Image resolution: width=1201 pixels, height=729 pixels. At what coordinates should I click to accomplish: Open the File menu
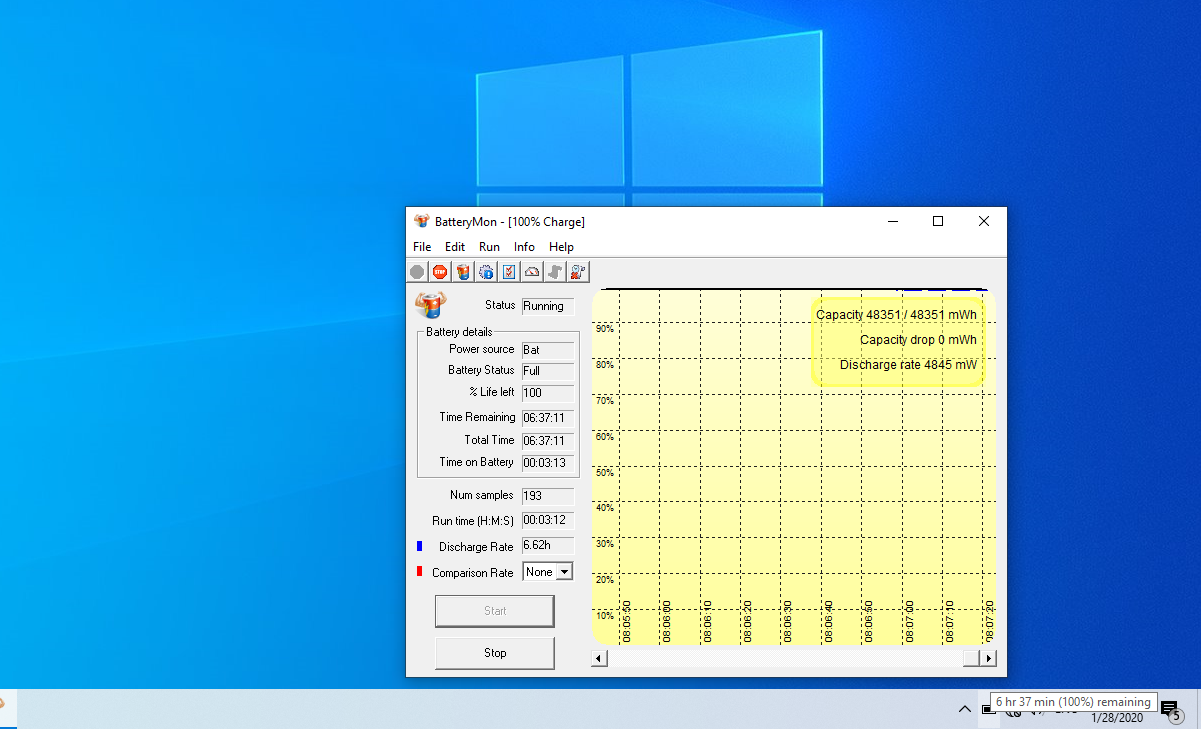pyautogui.click(x=422, y=247)
